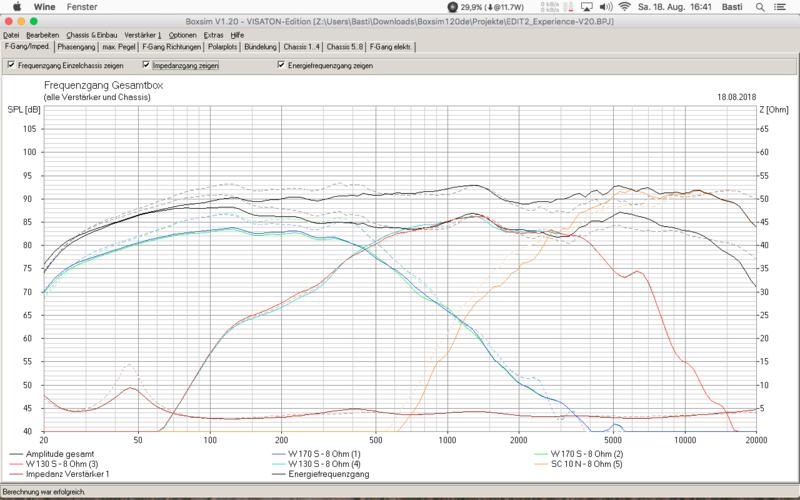Open the Datei menu
The height and width of the screenshot is (500, 800).
coord(12,34)
